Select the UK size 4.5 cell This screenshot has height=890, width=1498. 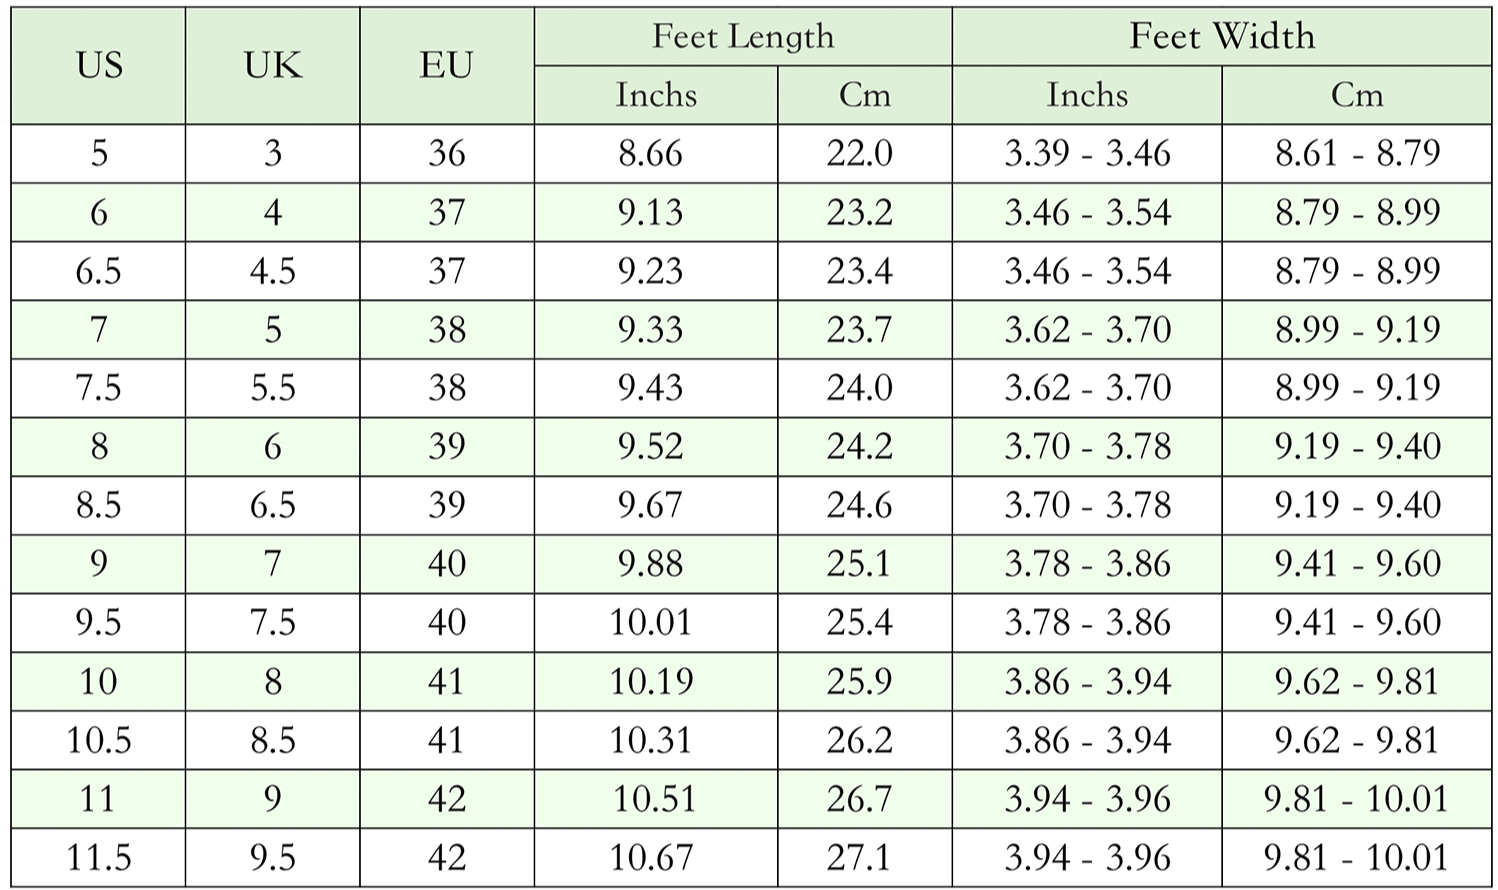click(272, 271)
